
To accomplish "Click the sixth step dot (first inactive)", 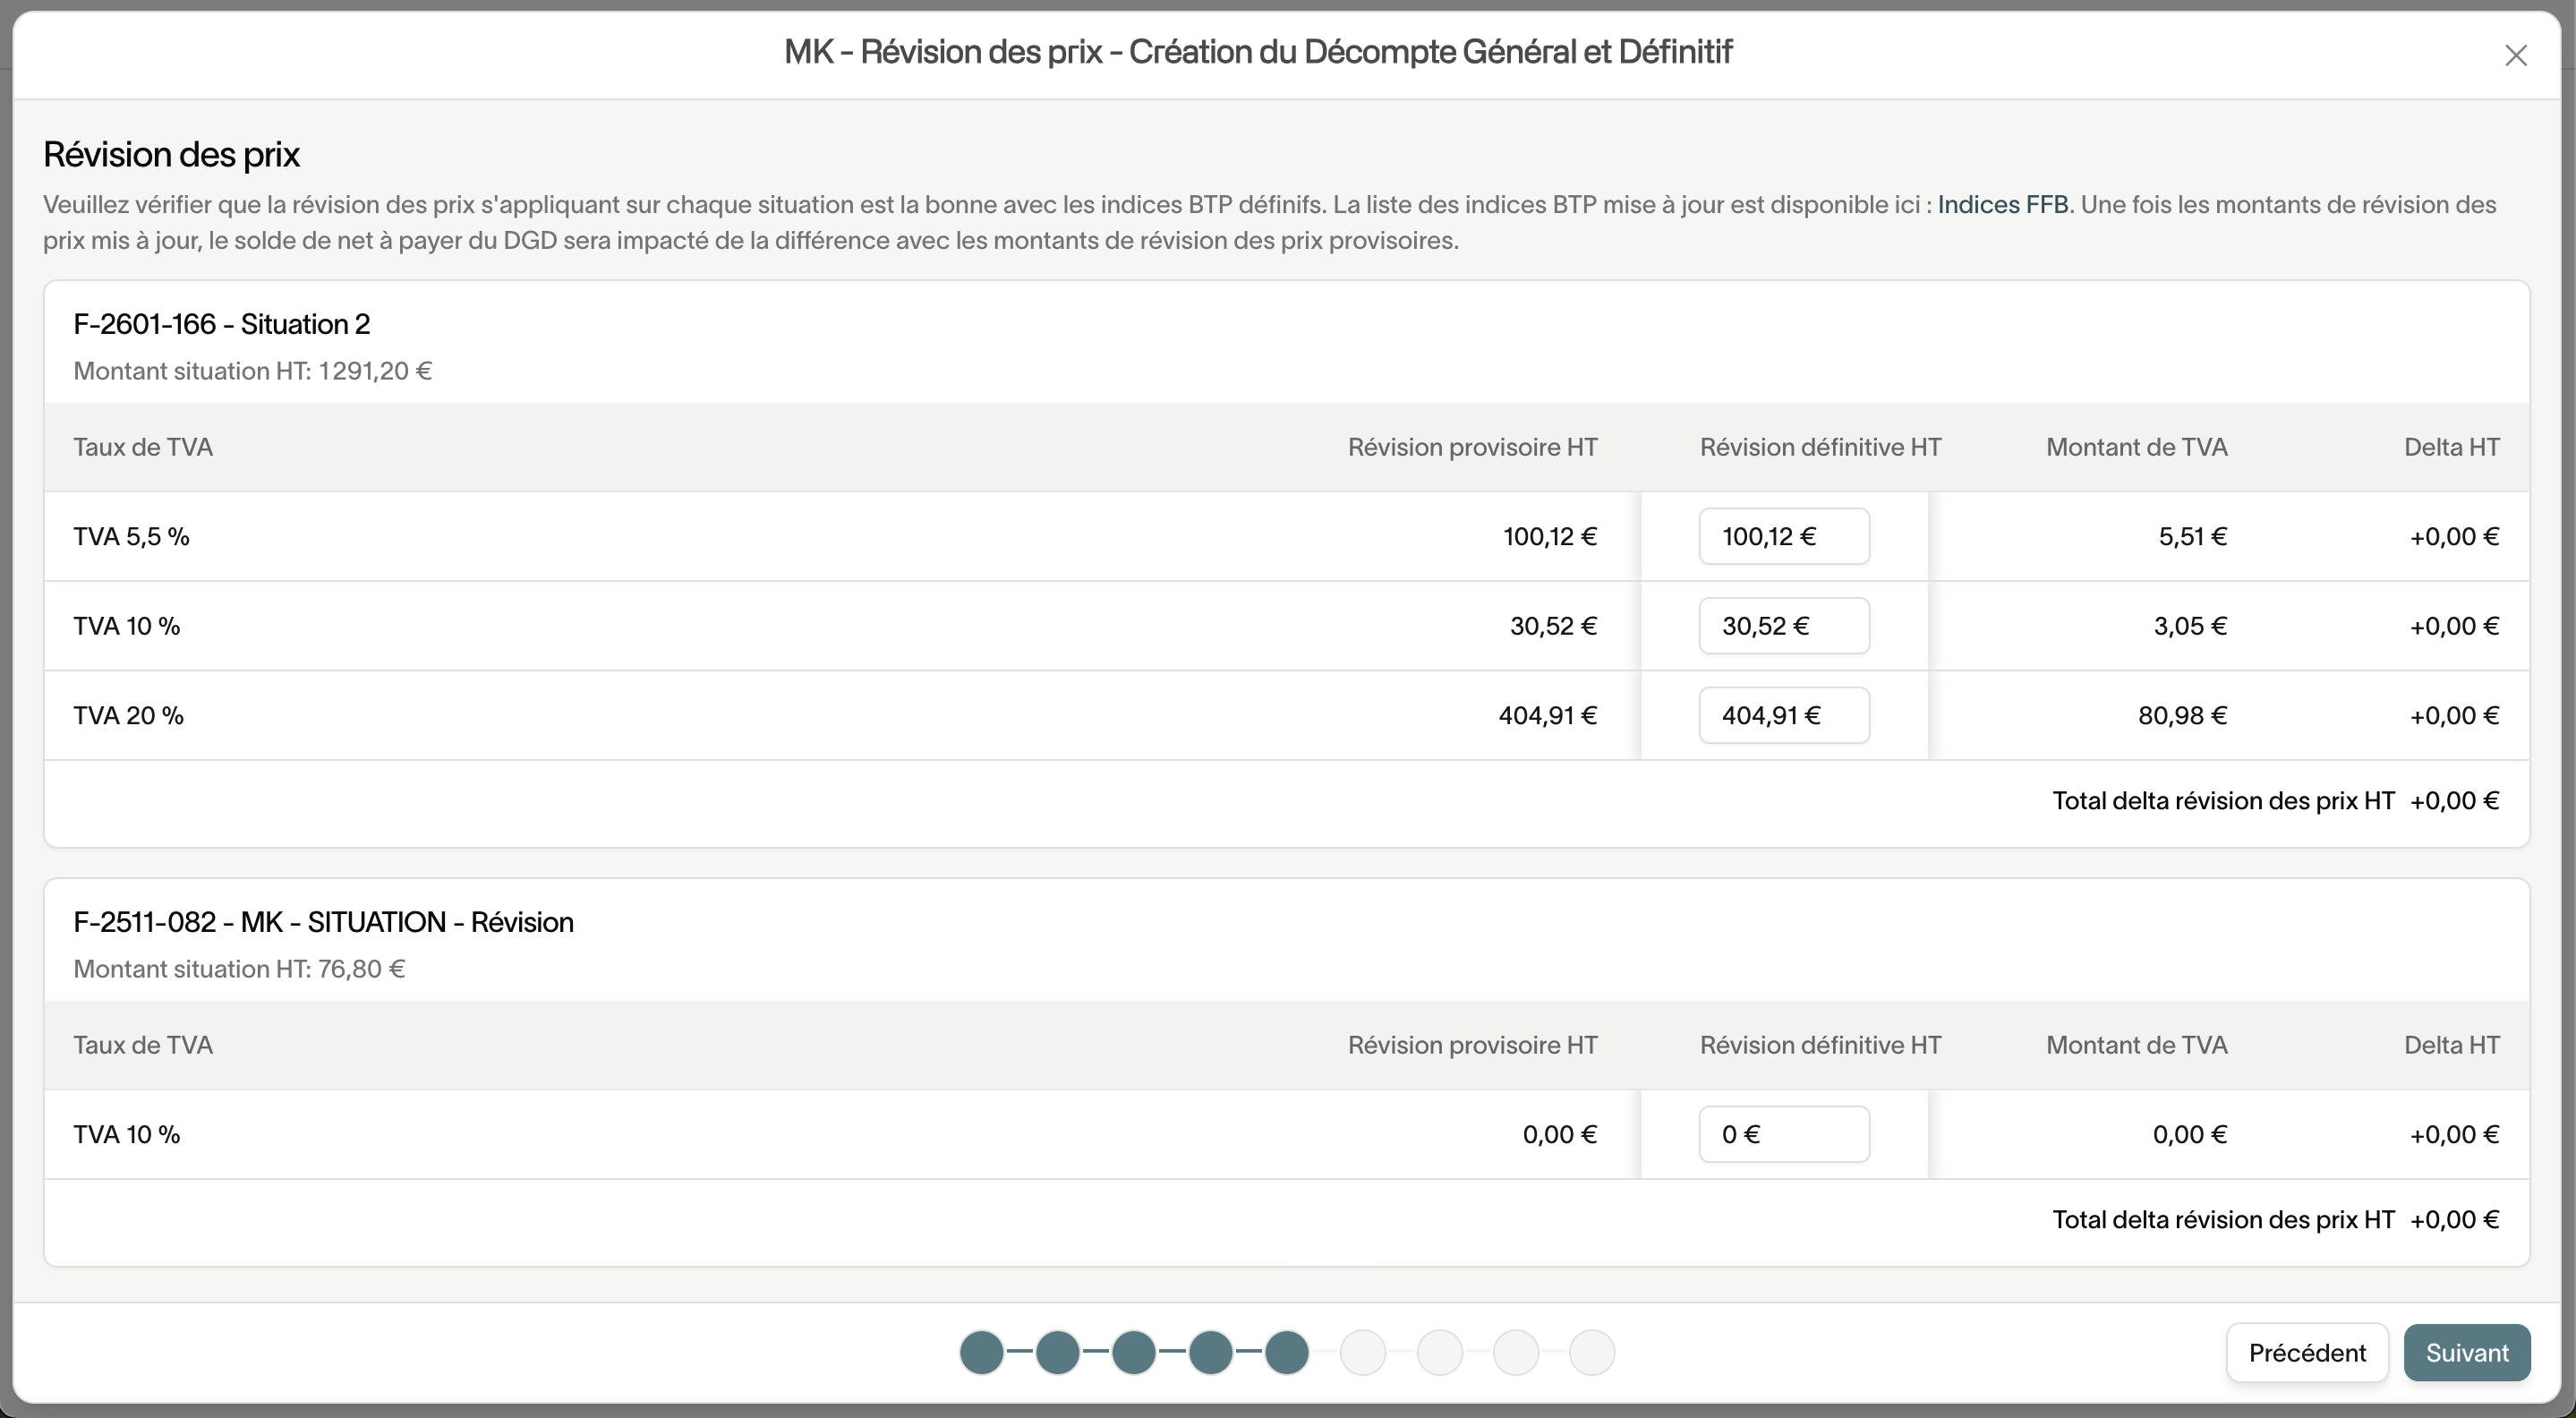I will click(1363, 1353).
